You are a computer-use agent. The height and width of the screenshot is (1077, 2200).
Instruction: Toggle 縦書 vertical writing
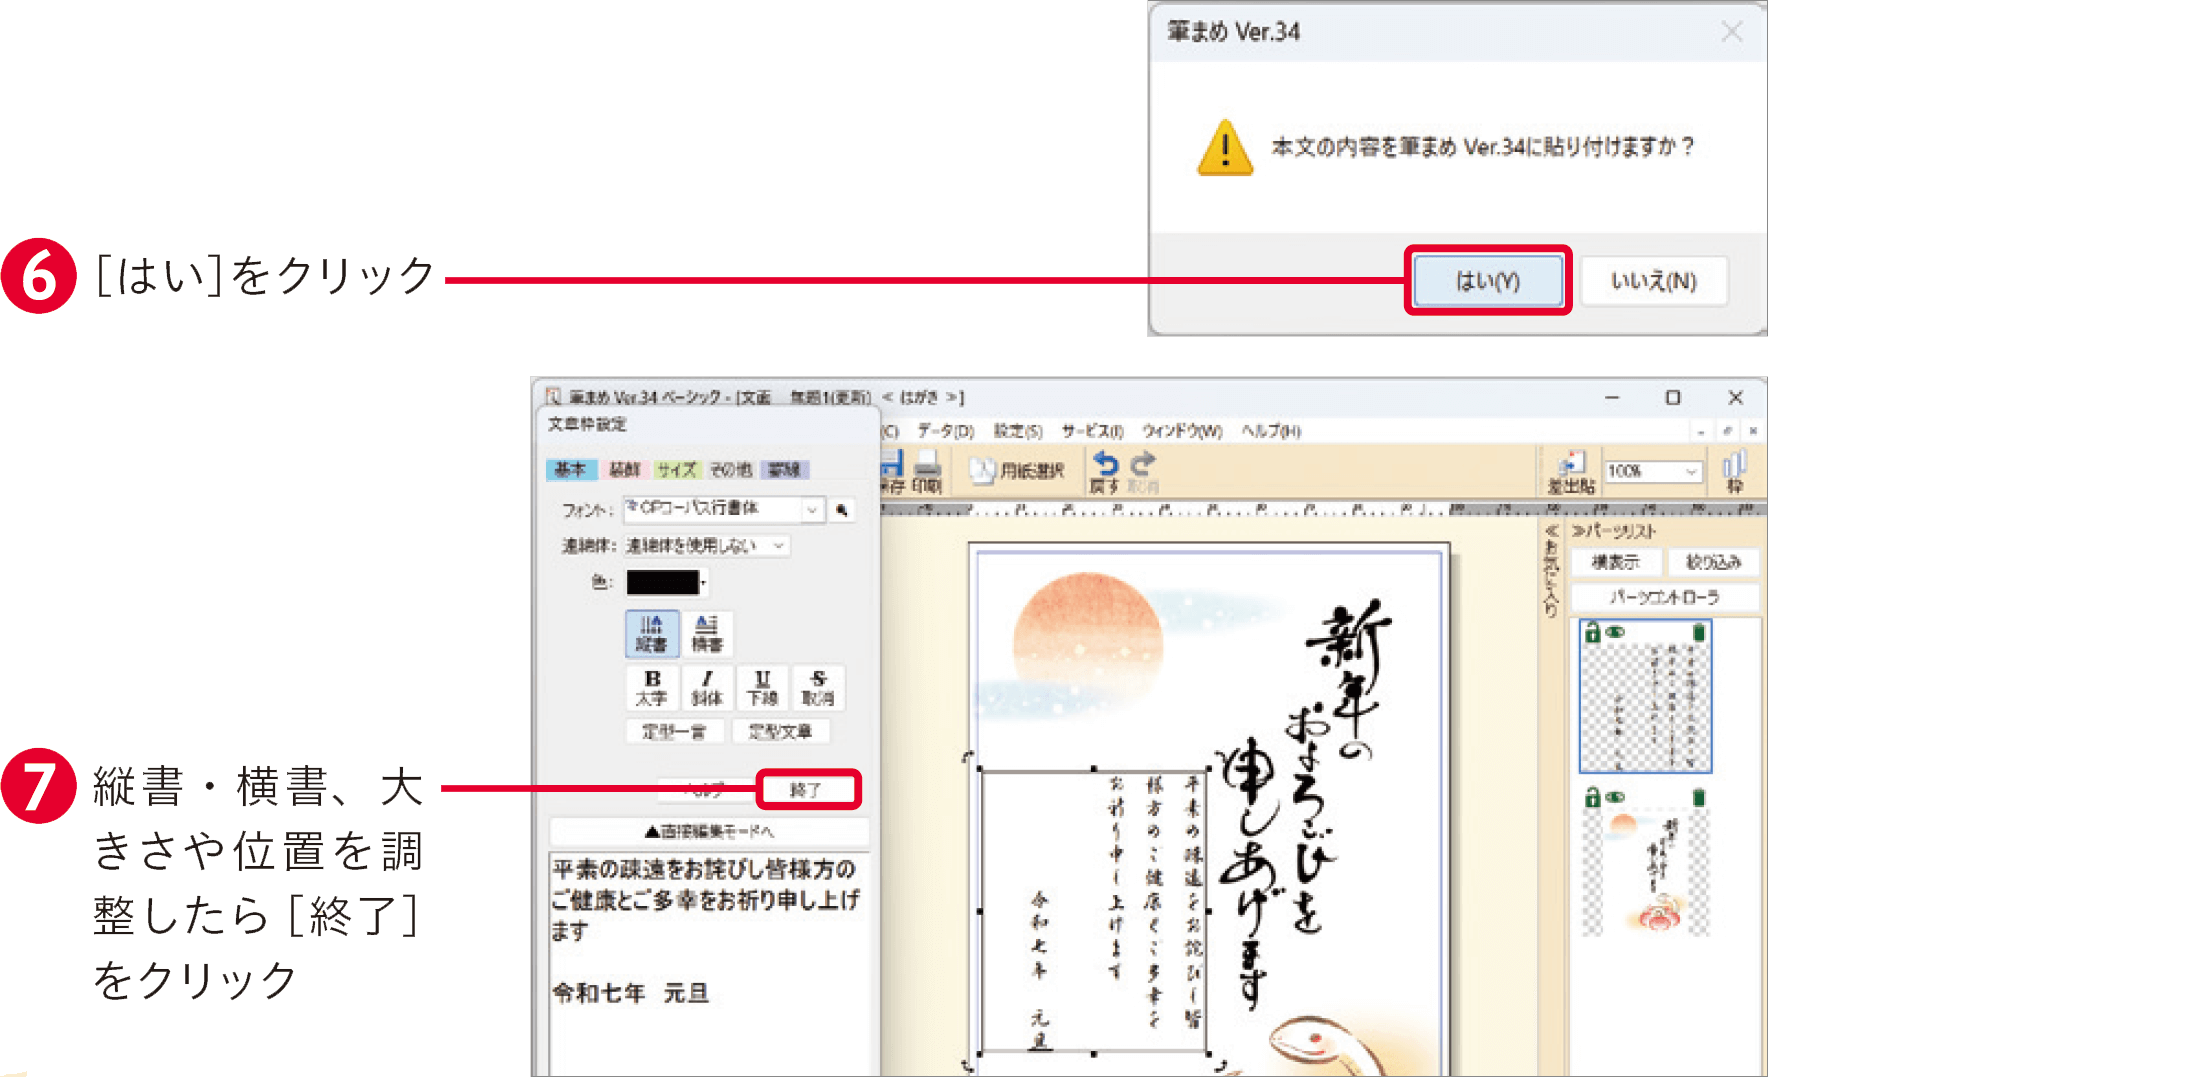[652, 634]
